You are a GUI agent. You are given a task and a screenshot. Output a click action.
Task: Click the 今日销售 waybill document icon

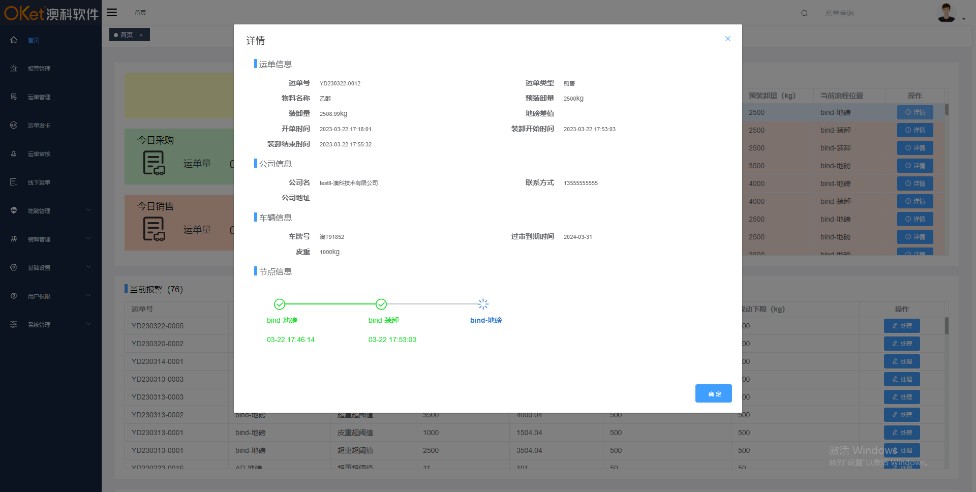[153, 229]
